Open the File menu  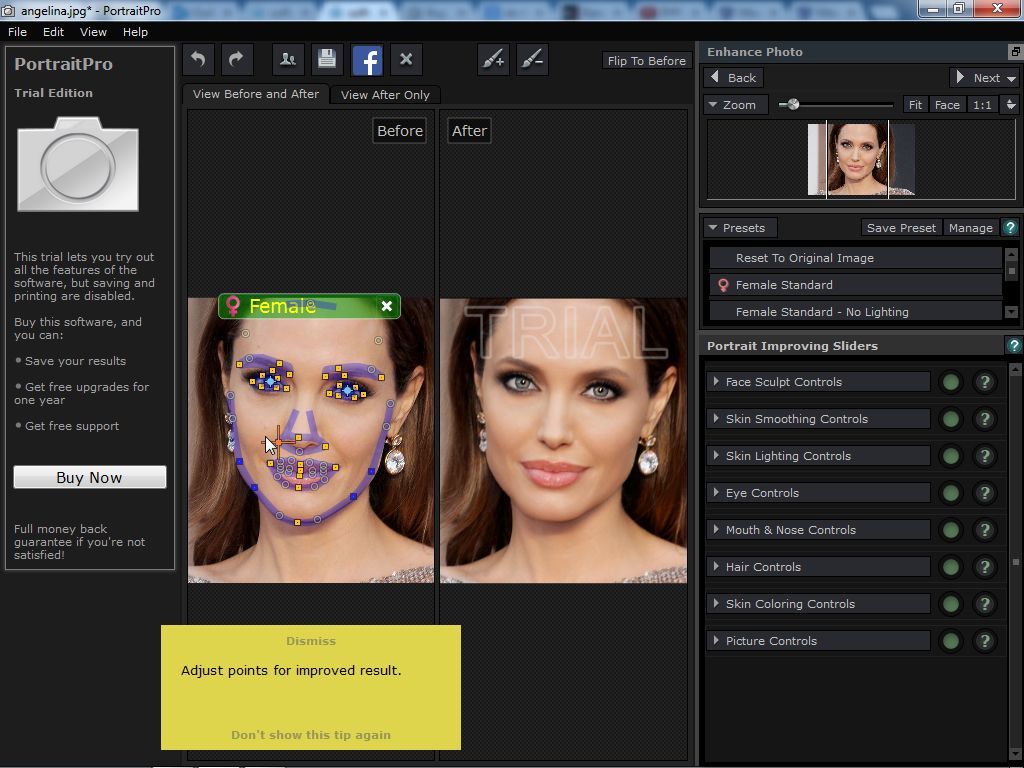point(17,32)
